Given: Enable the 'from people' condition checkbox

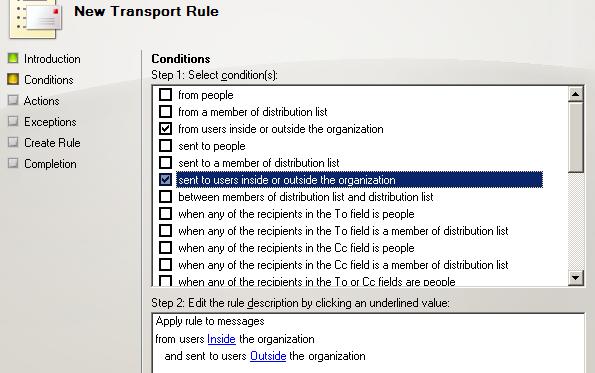Looking at the screenshot, I should 165,94.
